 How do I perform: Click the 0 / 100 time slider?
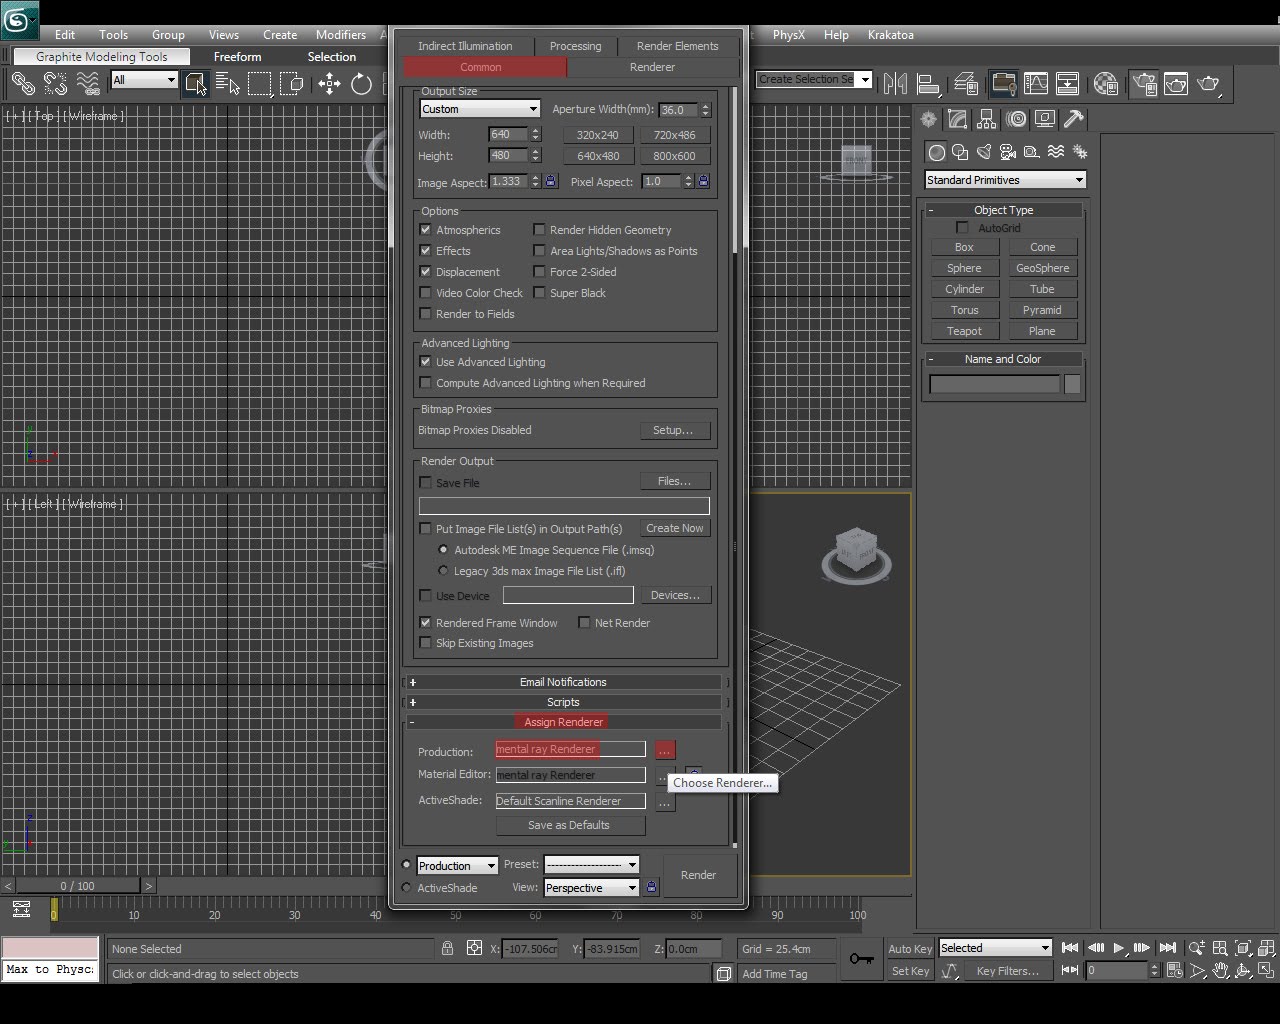tap(77, 886)
